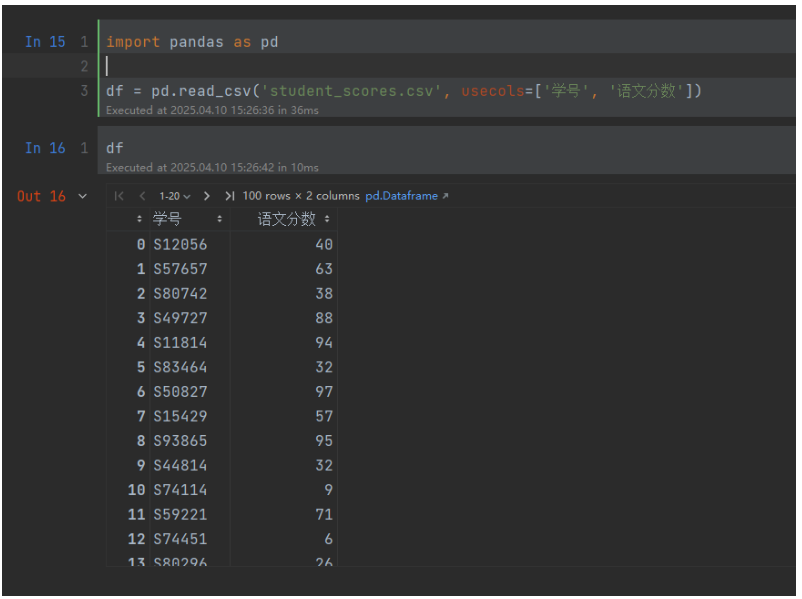Select cell S74451
The height and width of the screenshot is (599, 802).
(180, 540)
